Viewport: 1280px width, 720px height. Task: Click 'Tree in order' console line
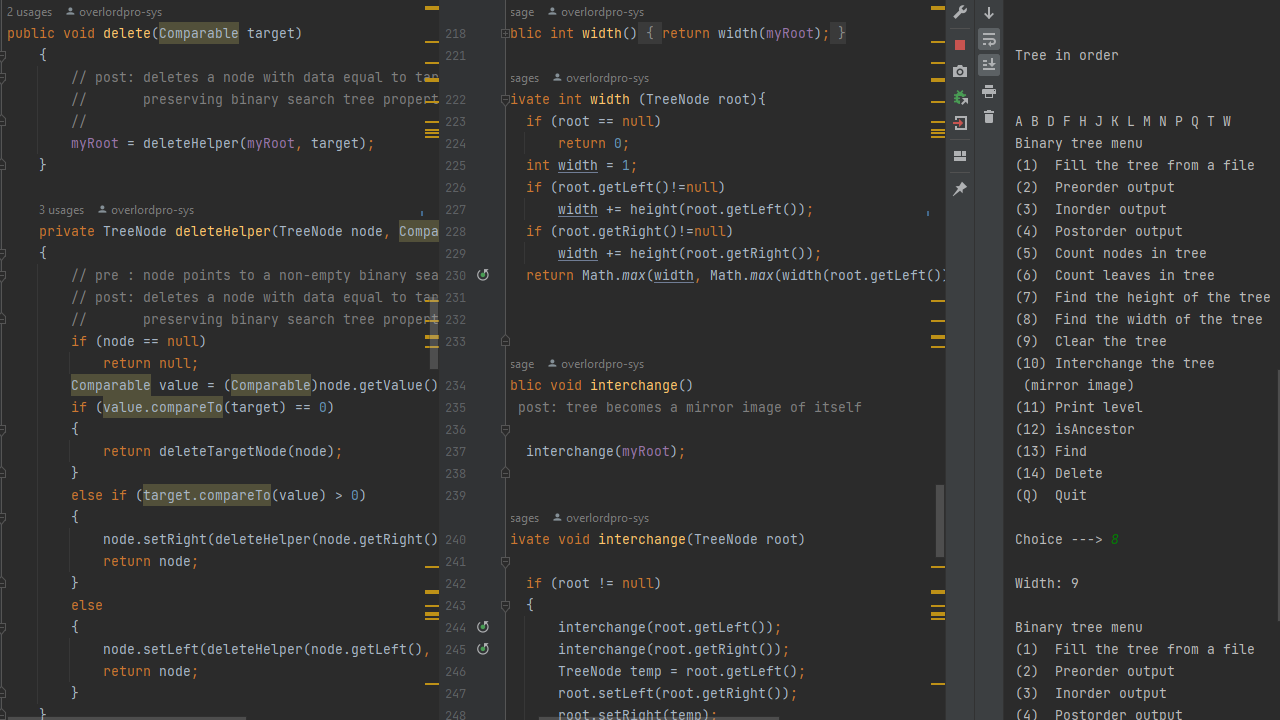pos(1067,55)
